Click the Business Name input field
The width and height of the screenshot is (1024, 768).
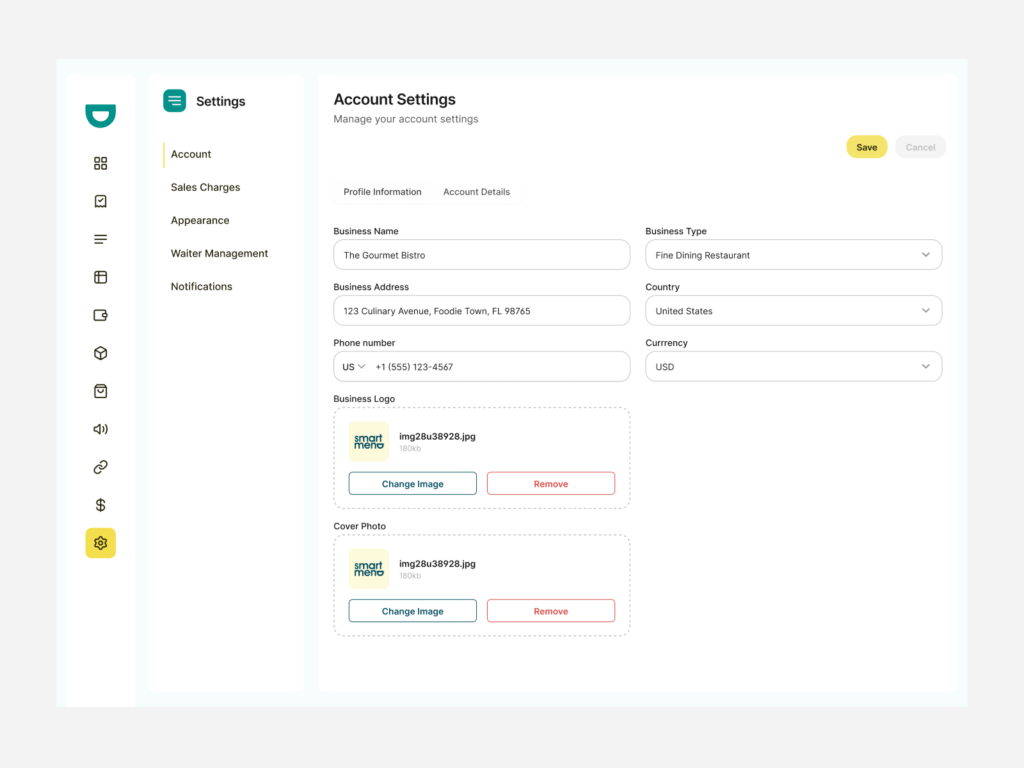click(x=481, y=255)
